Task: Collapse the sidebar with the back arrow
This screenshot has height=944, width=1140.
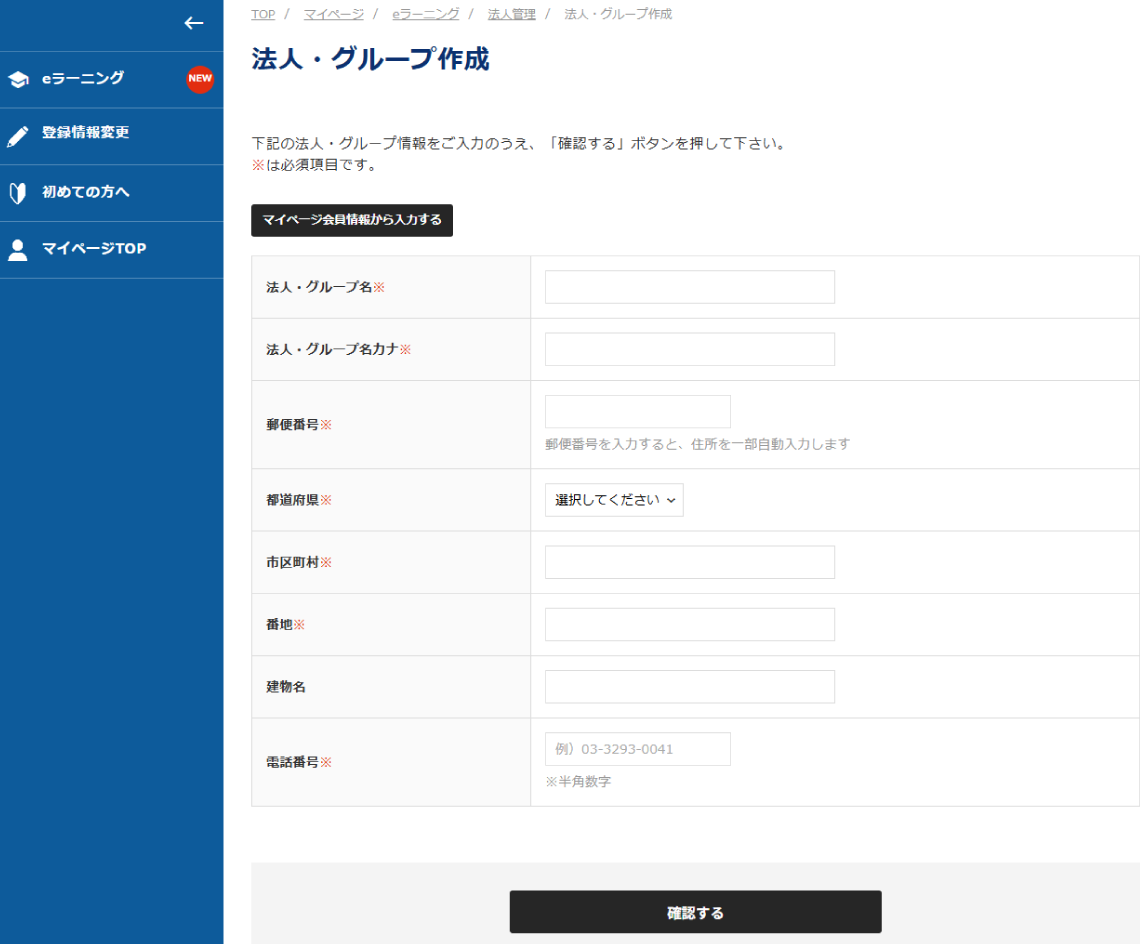Action: (194, 24)
